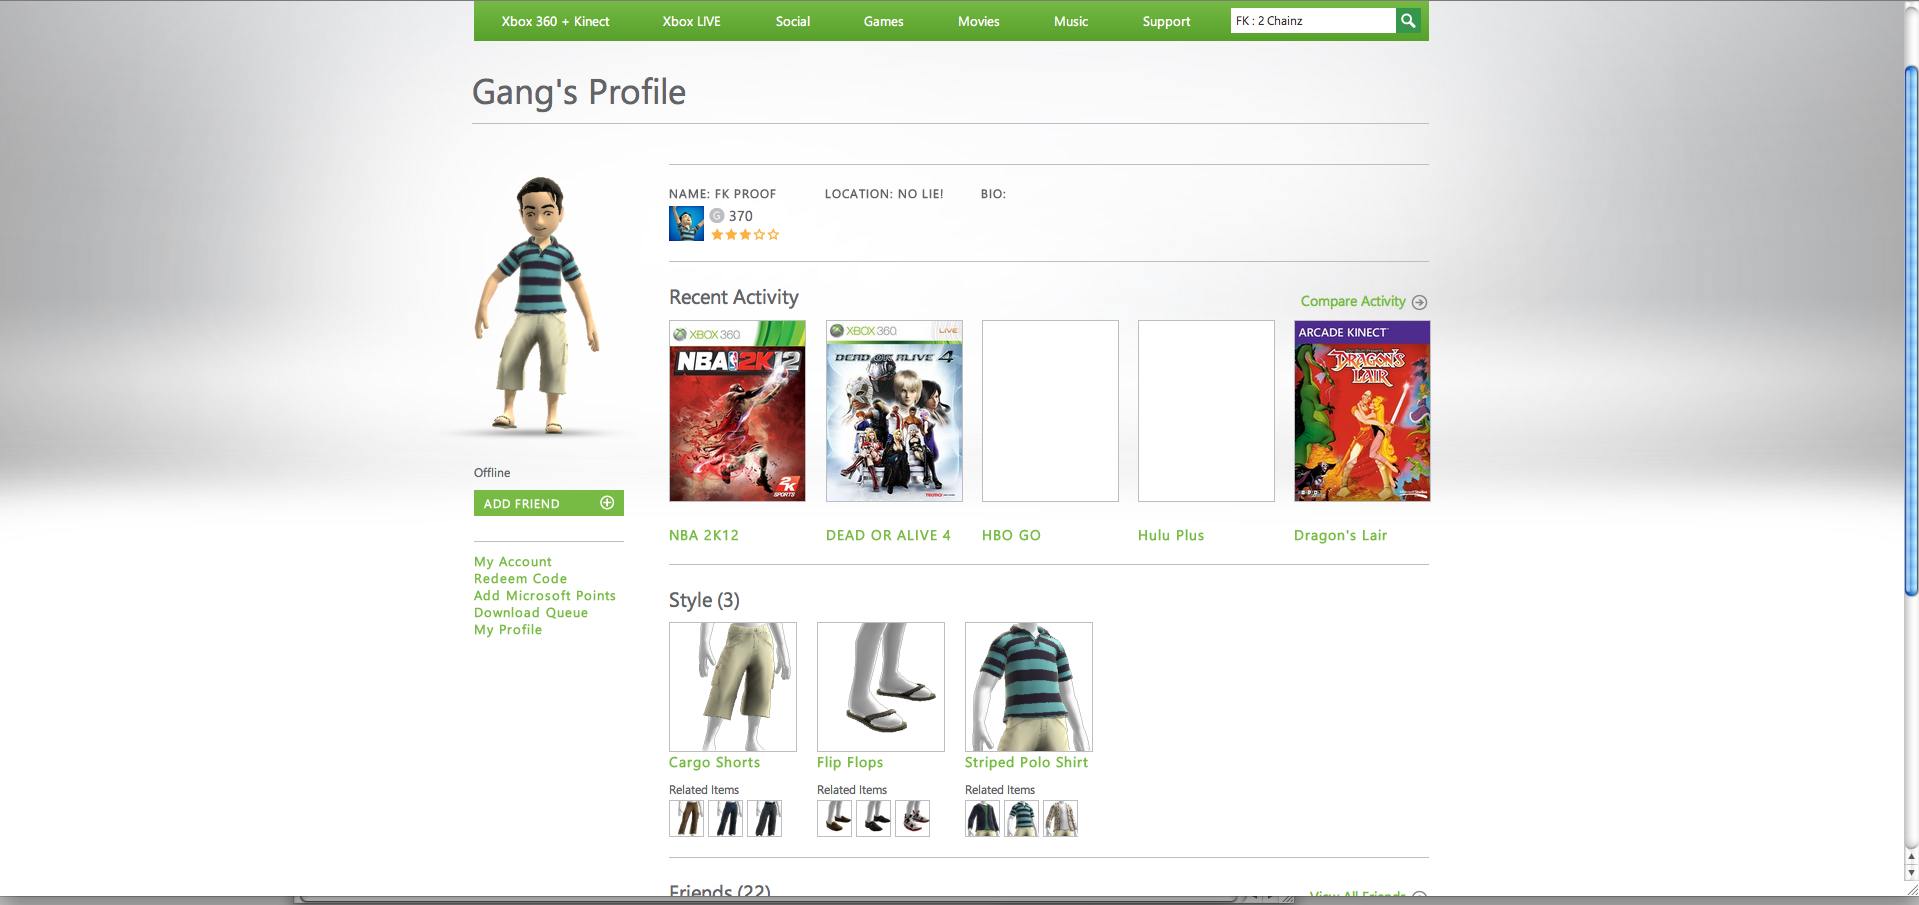Select second related item under Flip Flops
This screenshot has height=905, width=1919.
click(873, 818)
